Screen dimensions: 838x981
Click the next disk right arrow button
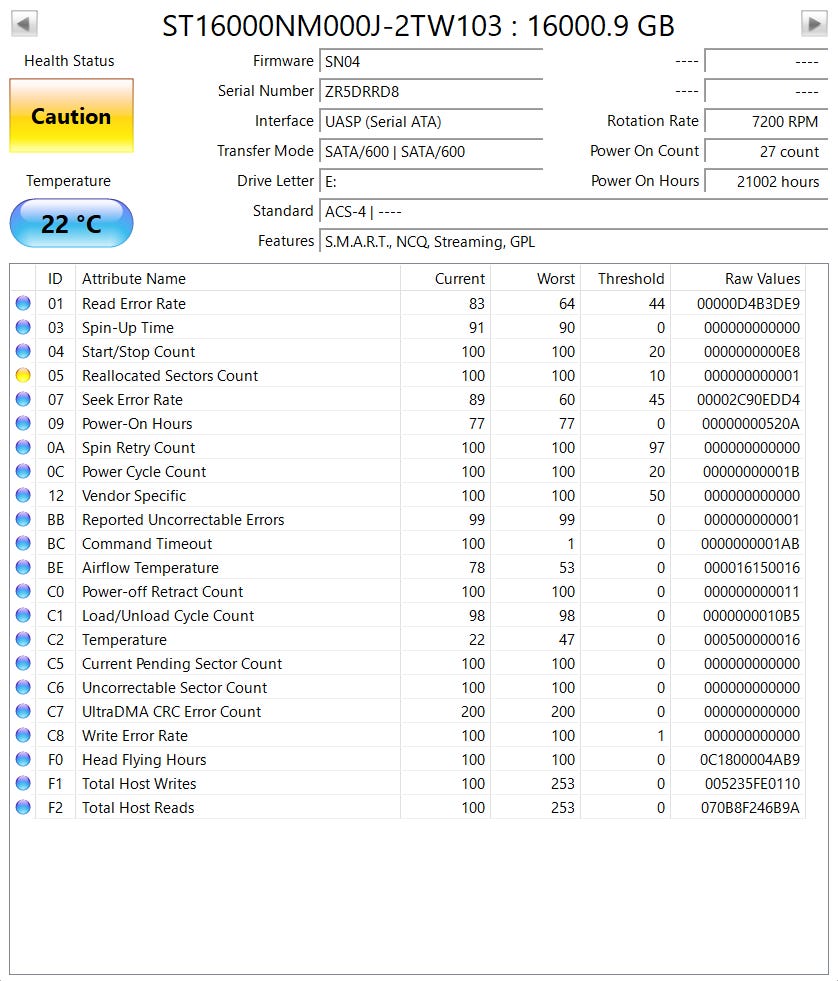(814, 24)
